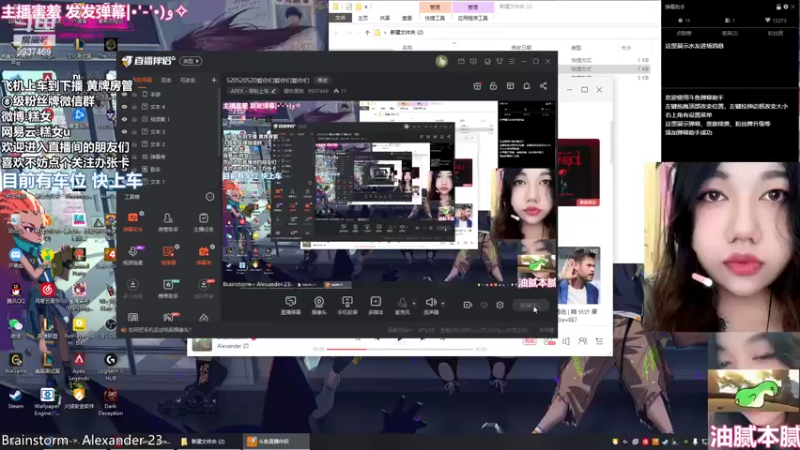The image size is (800, 450).
Task: Toggle lock on 文本 2 layer
Action: [135, 144]
